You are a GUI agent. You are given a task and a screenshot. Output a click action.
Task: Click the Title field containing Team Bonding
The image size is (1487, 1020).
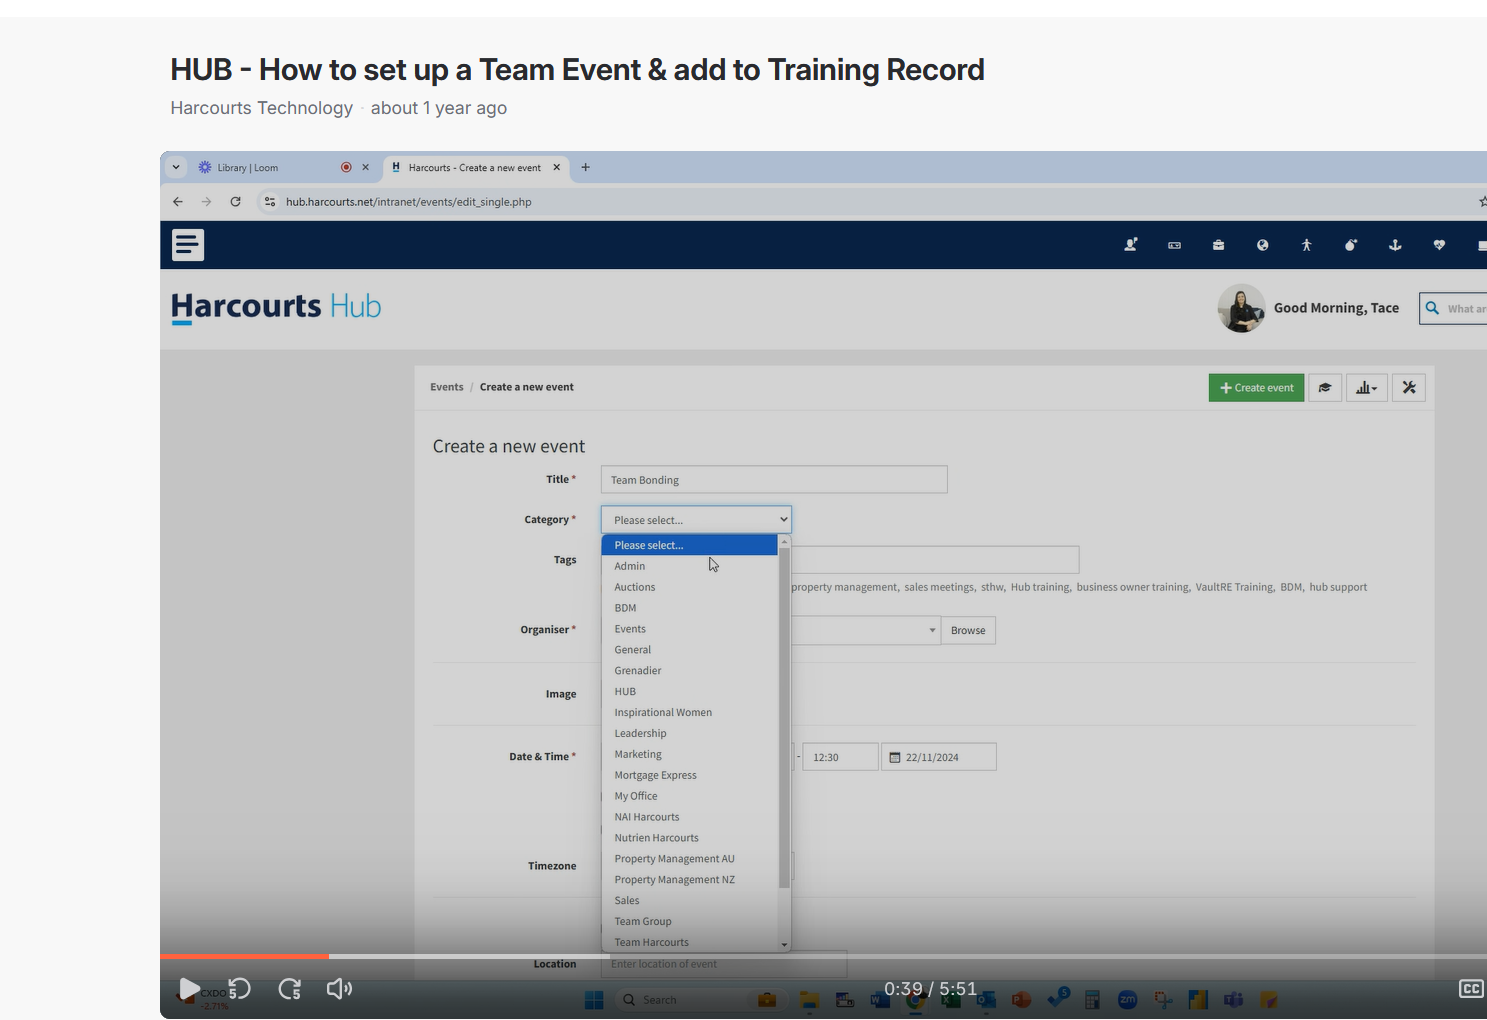click(774, 480)
